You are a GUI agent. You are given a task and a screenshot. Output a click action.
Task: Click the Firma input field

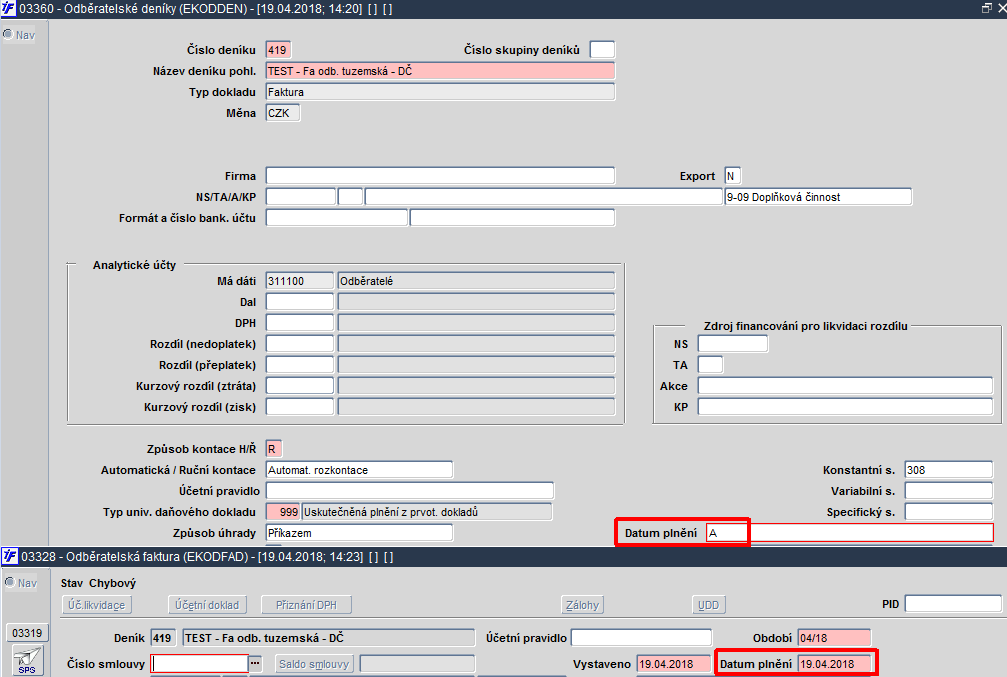(440, 176)
